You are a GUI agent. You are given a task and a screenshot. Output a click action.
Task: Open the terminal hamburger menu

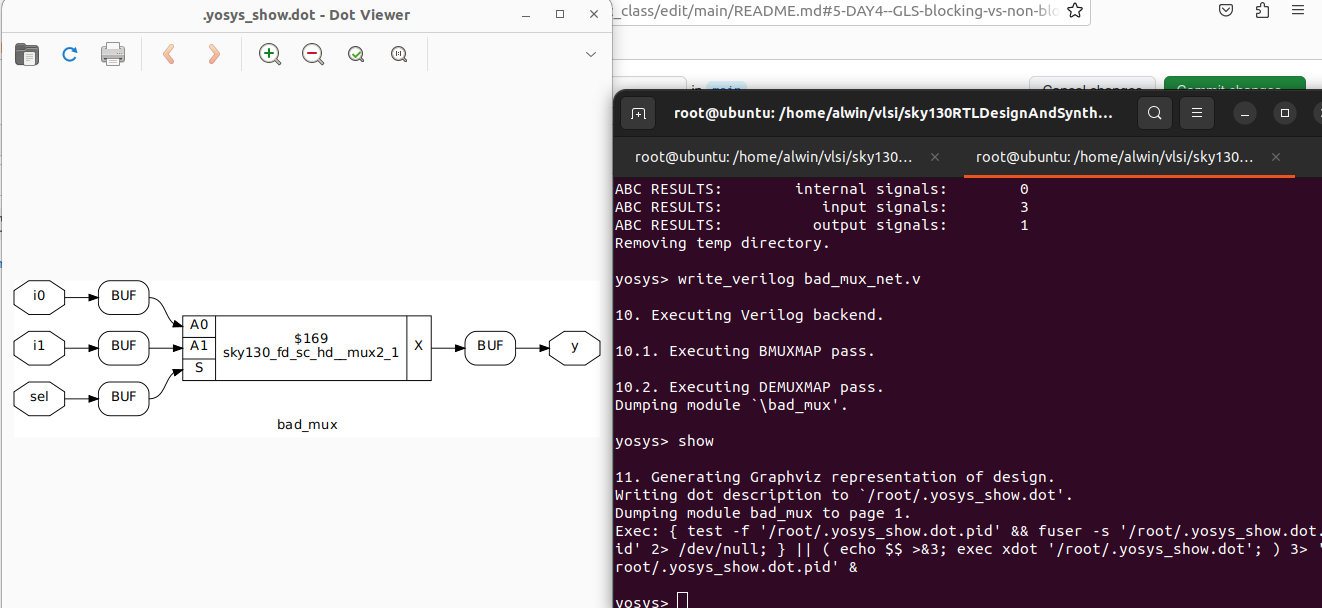tap(1196, 113)
